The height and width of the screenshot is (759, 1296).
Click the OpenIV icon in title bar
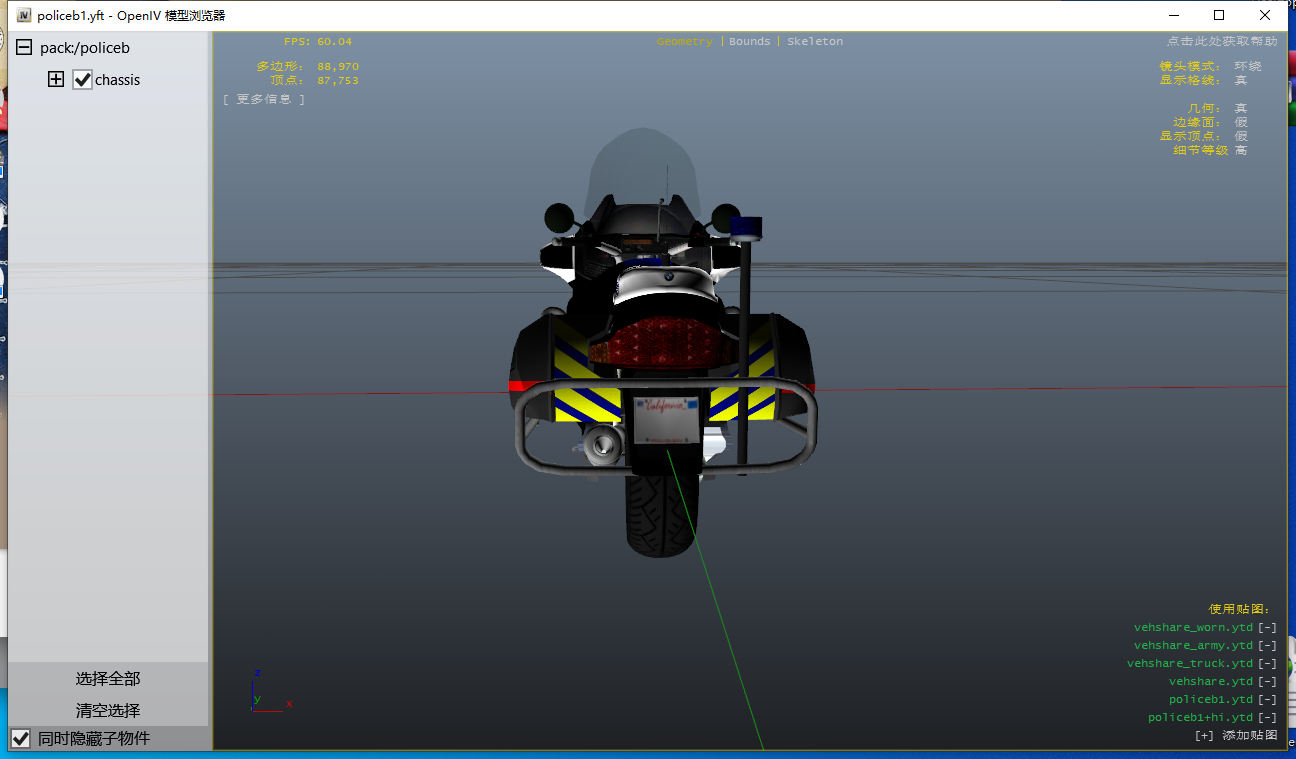pyautogui.click(x=24, y=15)
